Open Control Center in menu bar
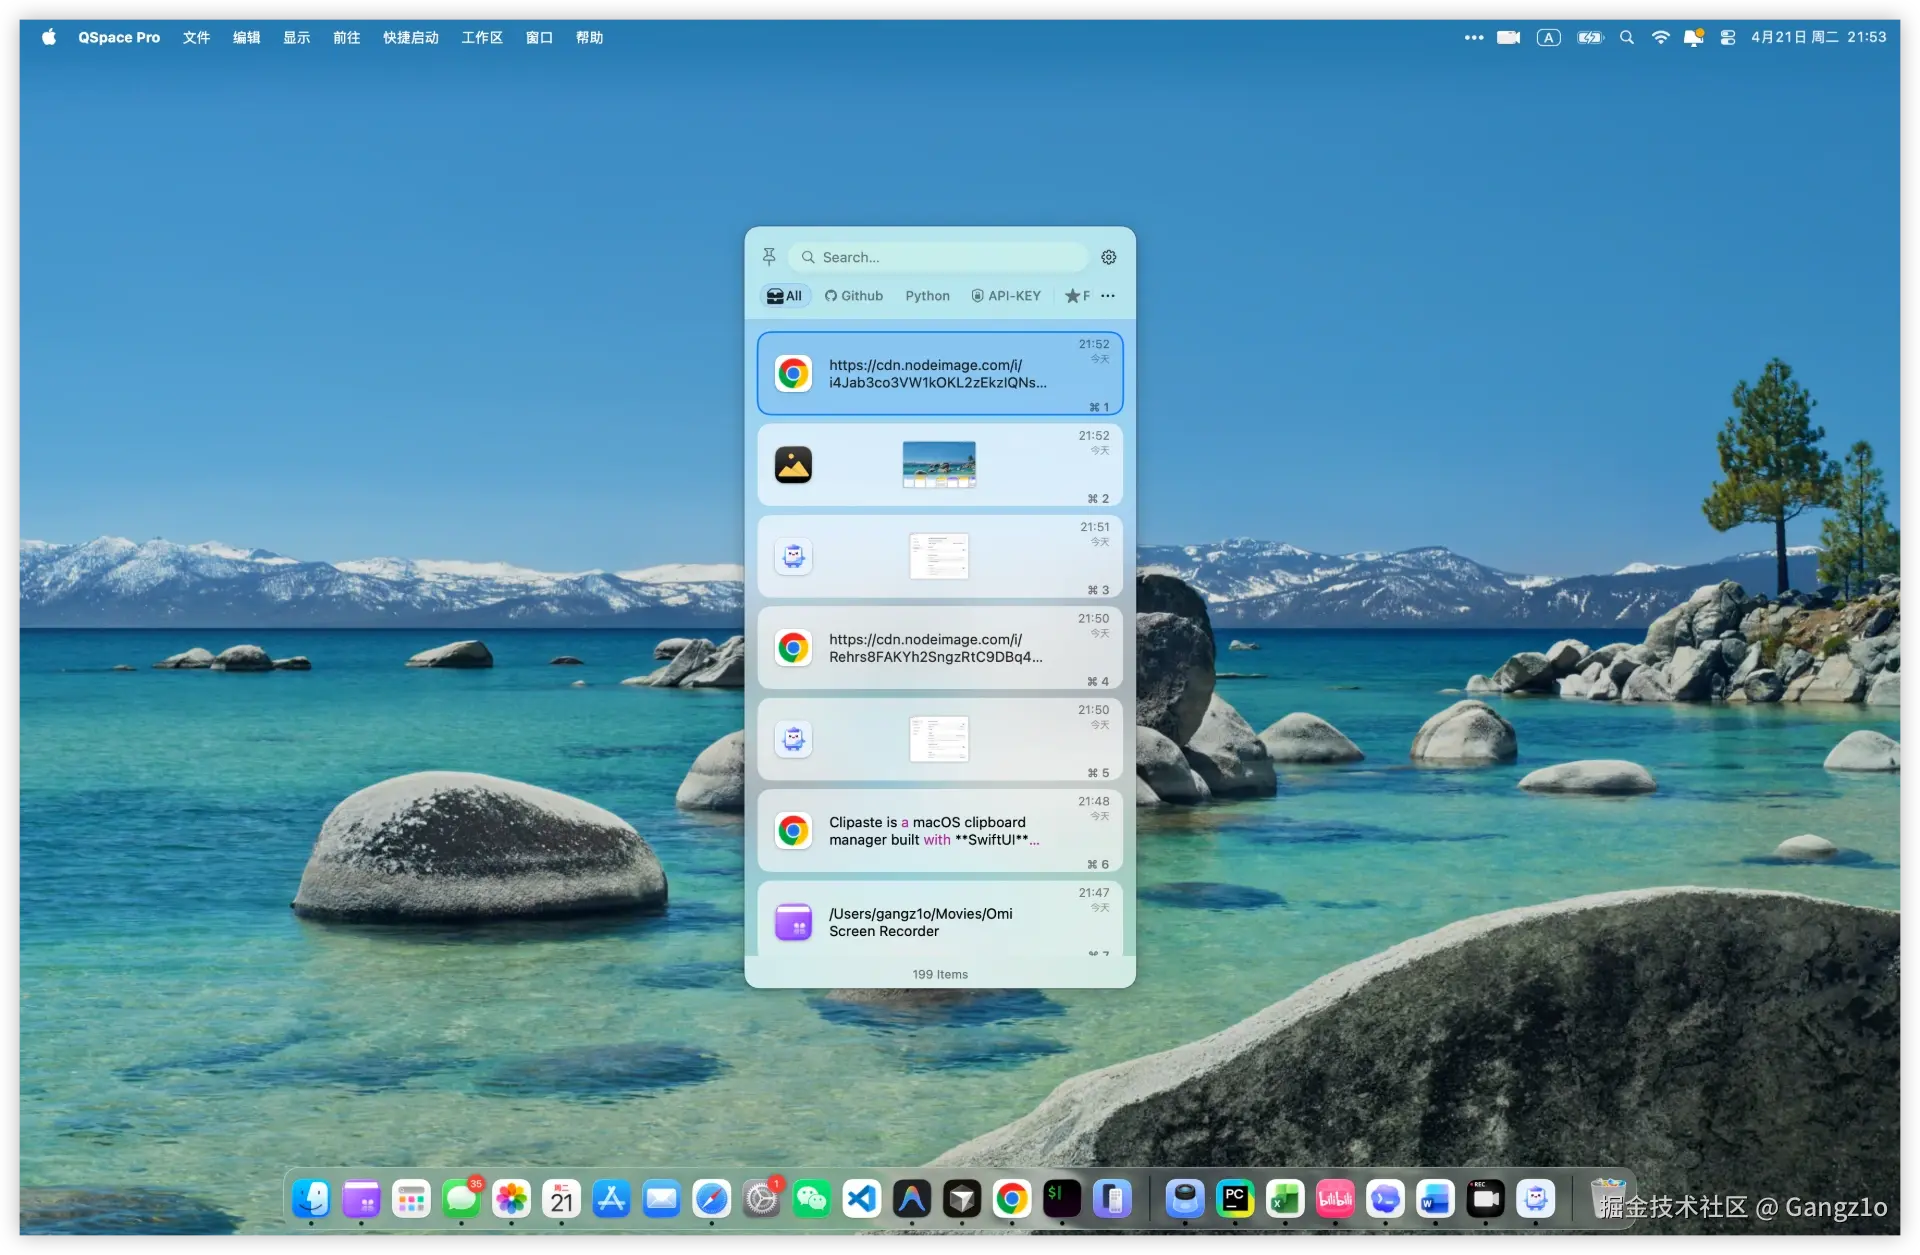Viewport: 1920px width, 1255px height. click(x=1727, y=37)
